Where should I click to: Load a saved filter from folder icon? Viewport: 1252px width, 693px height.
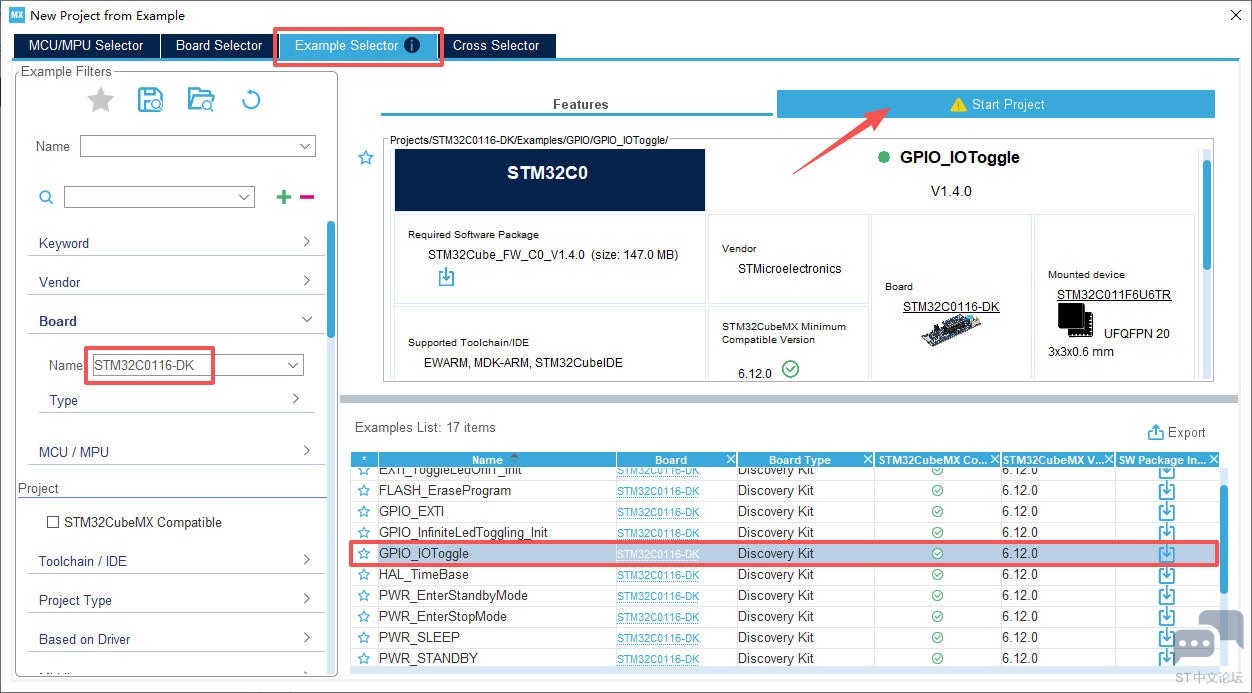[x=201, y=99]
